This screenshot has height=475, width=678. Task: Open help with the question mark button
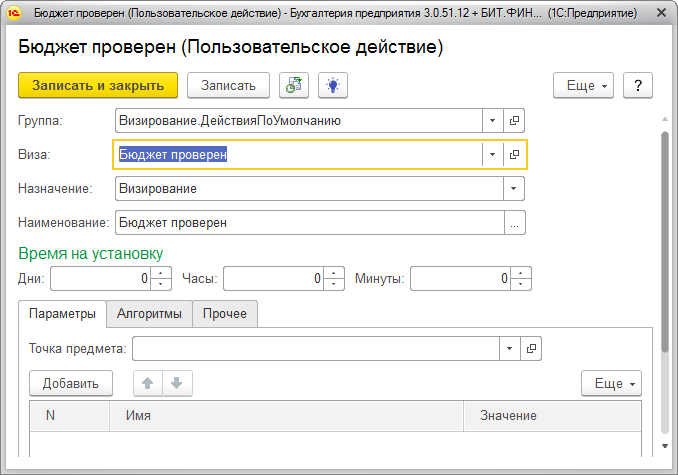[x=638, y=86]
